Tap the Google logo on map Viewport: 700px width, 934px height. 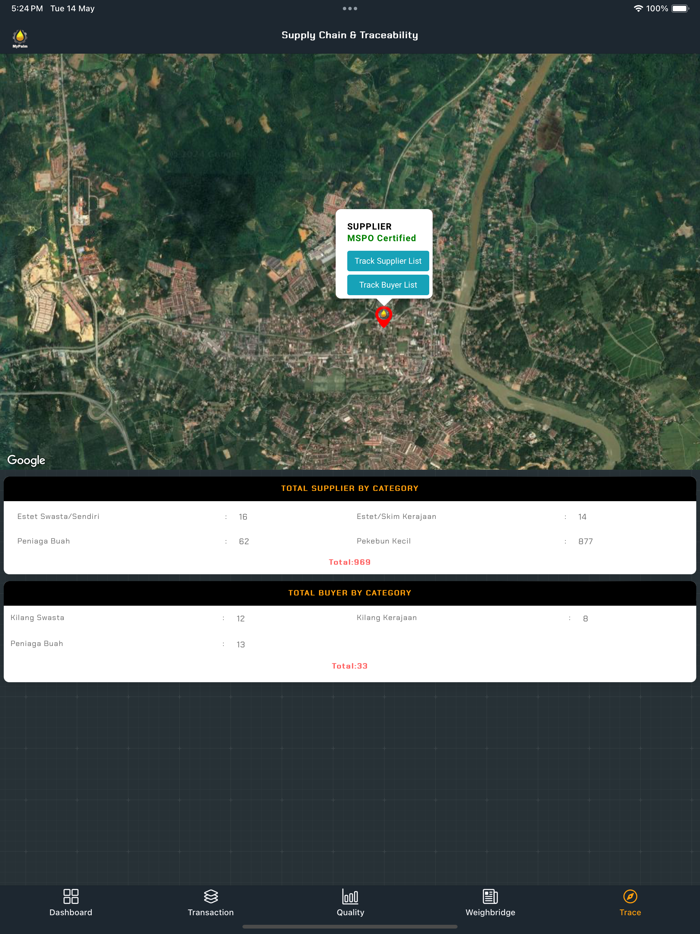tap(26, 460)
